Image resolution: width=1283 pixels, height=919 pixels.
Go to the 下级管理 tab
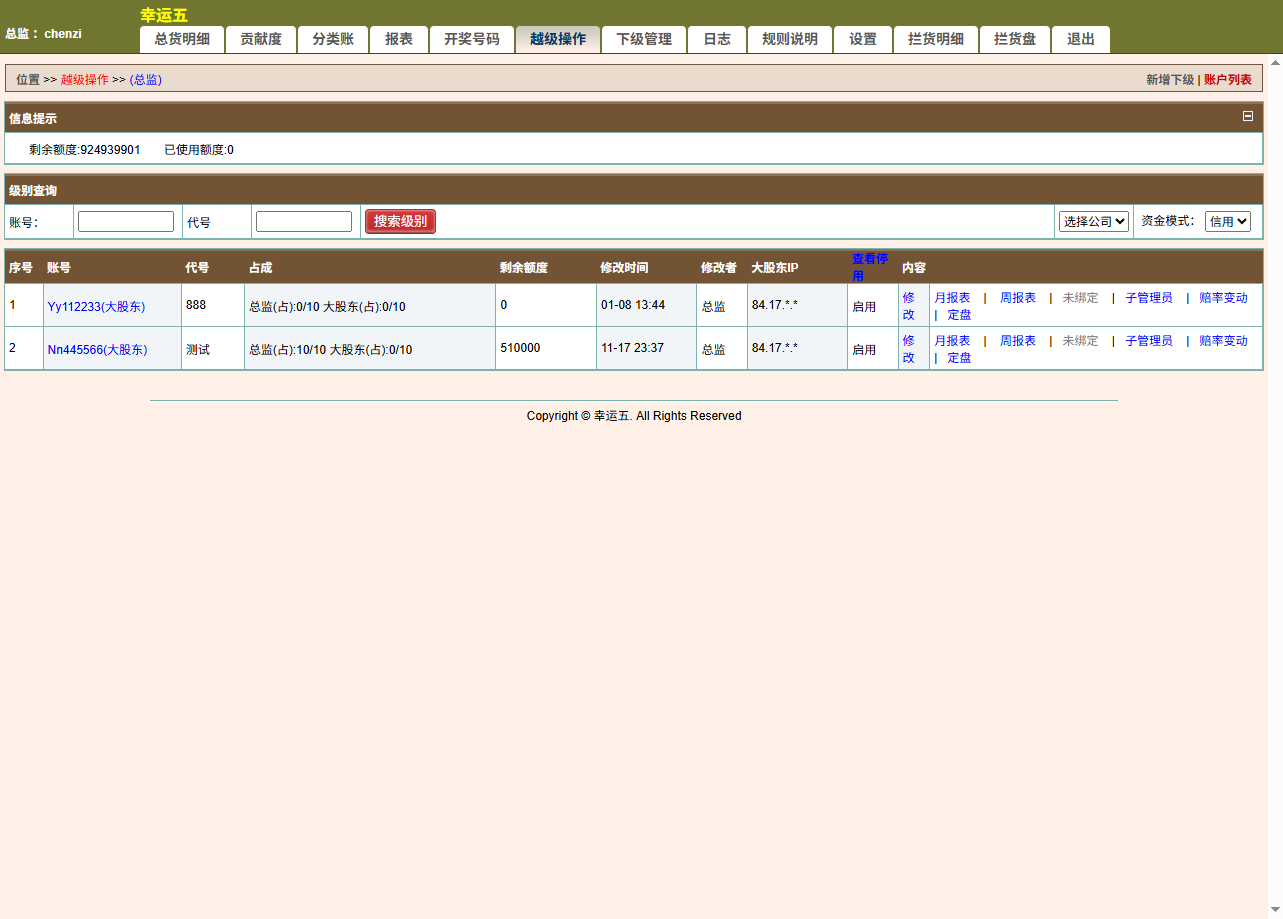[643, 39]
